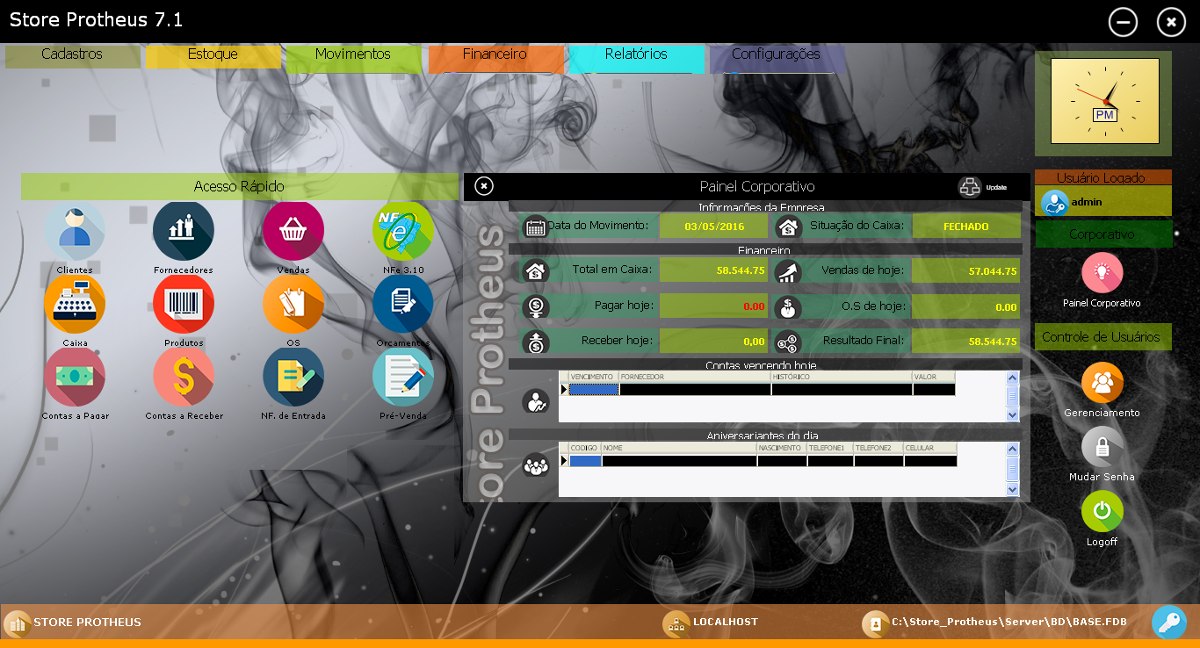This screenshot has height=648, width=1200.
Task: Open the Caixa cash register icon
Action: [x=75, y=303]
